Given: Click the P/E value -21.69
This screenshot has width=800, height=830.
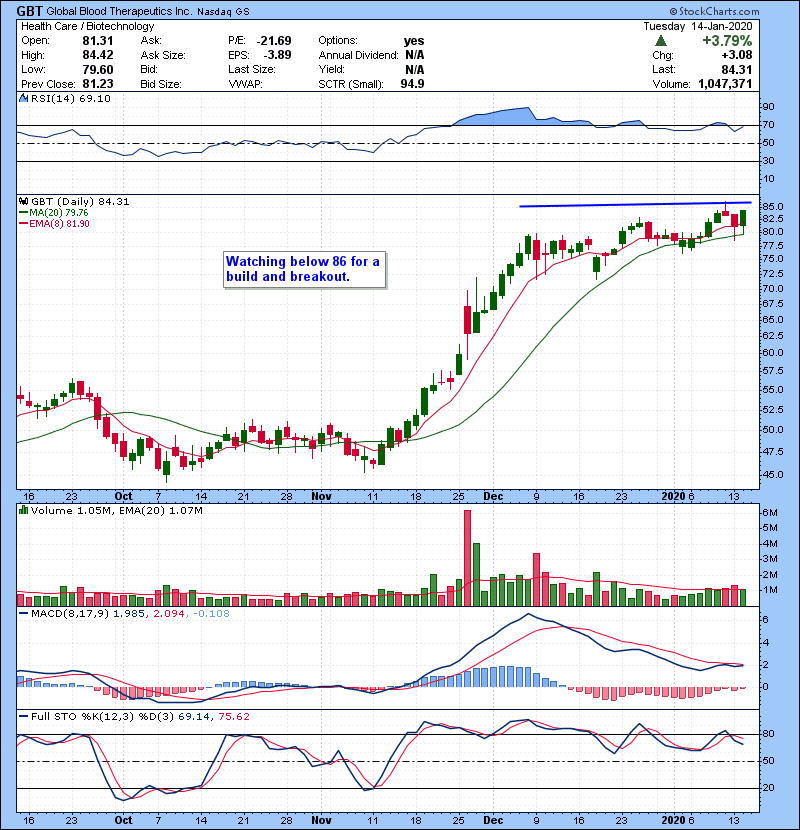Looking at the screenshot, I should click(274, 41).
